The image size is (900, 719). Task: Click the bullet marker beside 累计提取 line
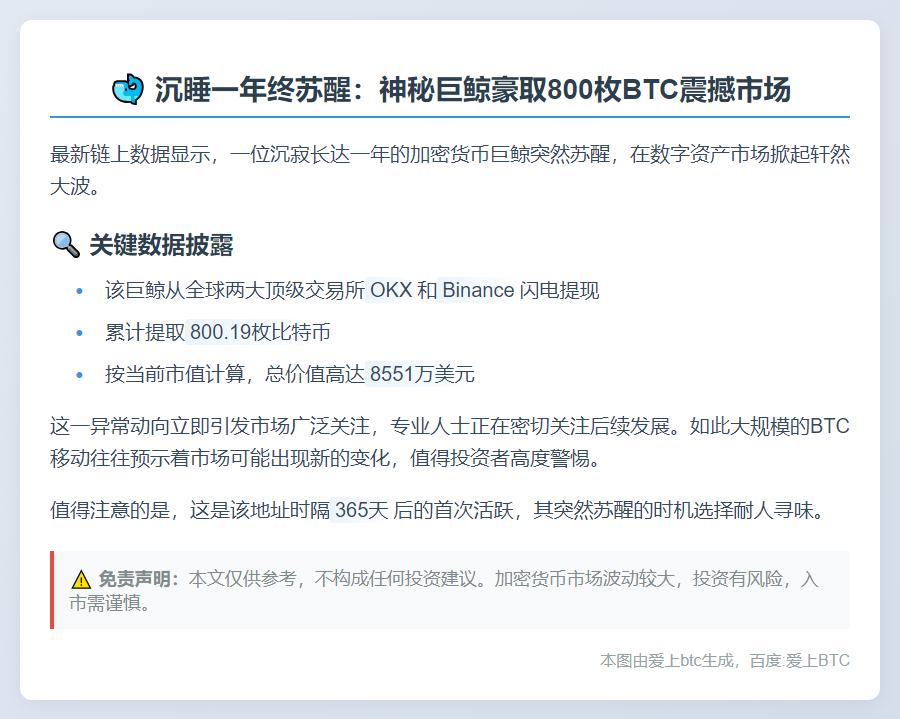(78, 333)
